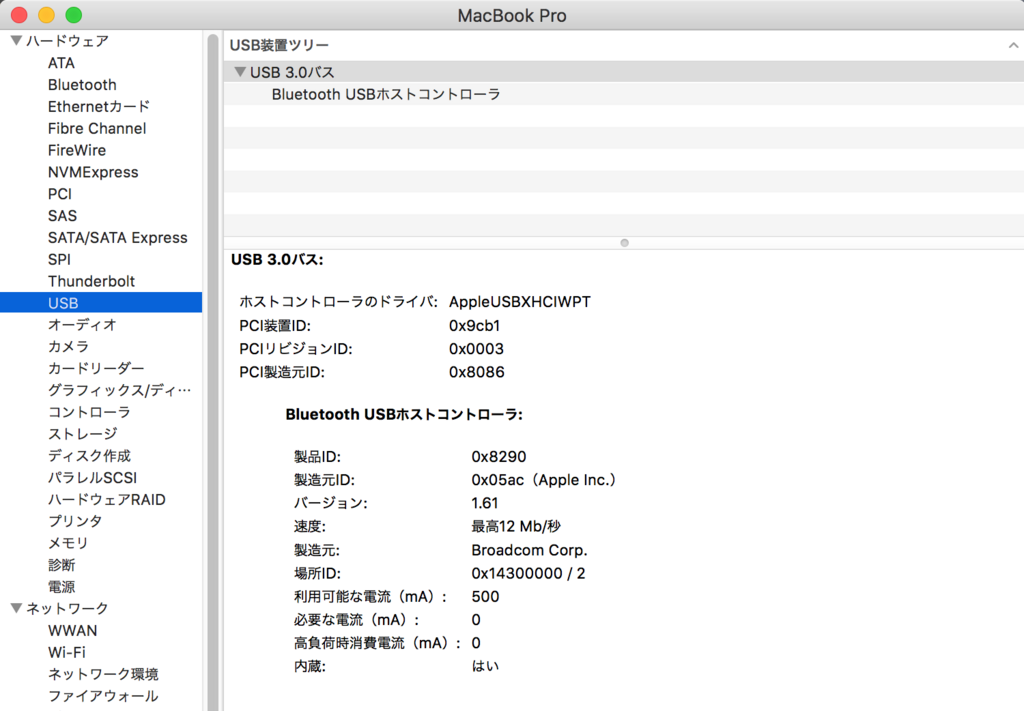This screenshot has width=1024, height=711.
Task: Open the カードリーダー entry
Action: pos(96,368)
